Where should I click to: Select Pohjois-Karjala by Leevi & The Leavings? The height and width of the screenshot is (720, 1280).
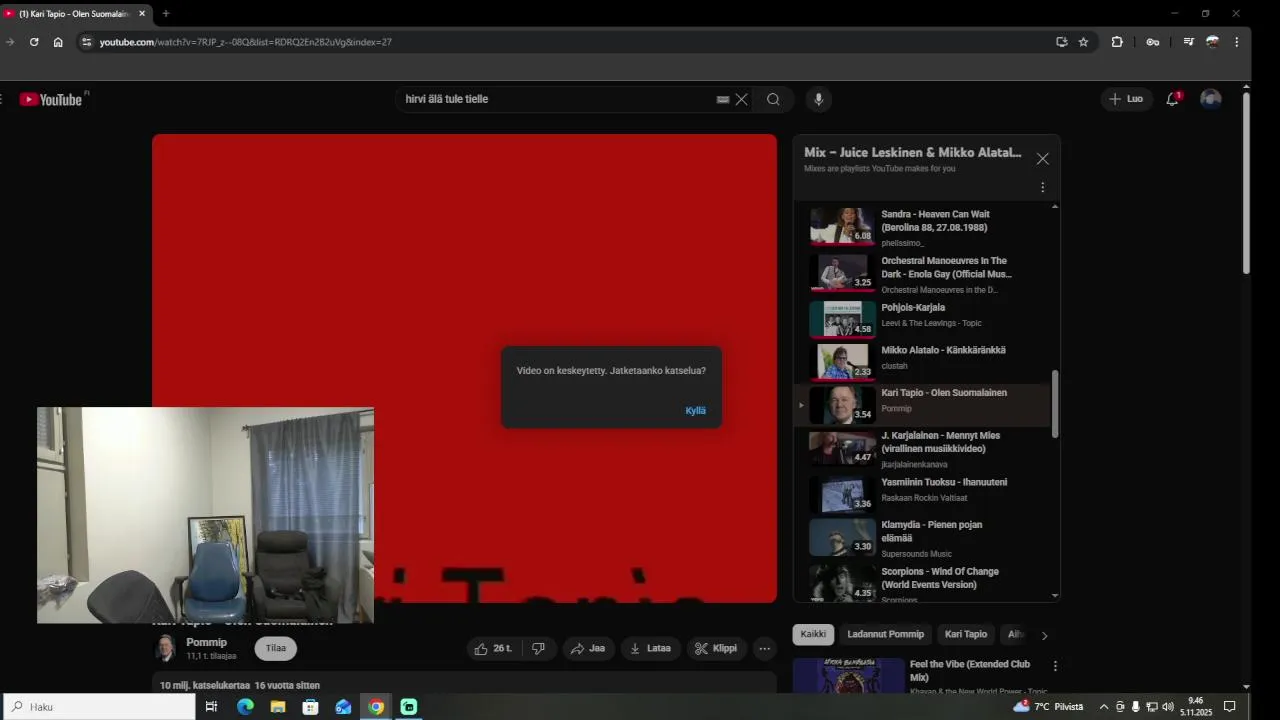[923, 318]
